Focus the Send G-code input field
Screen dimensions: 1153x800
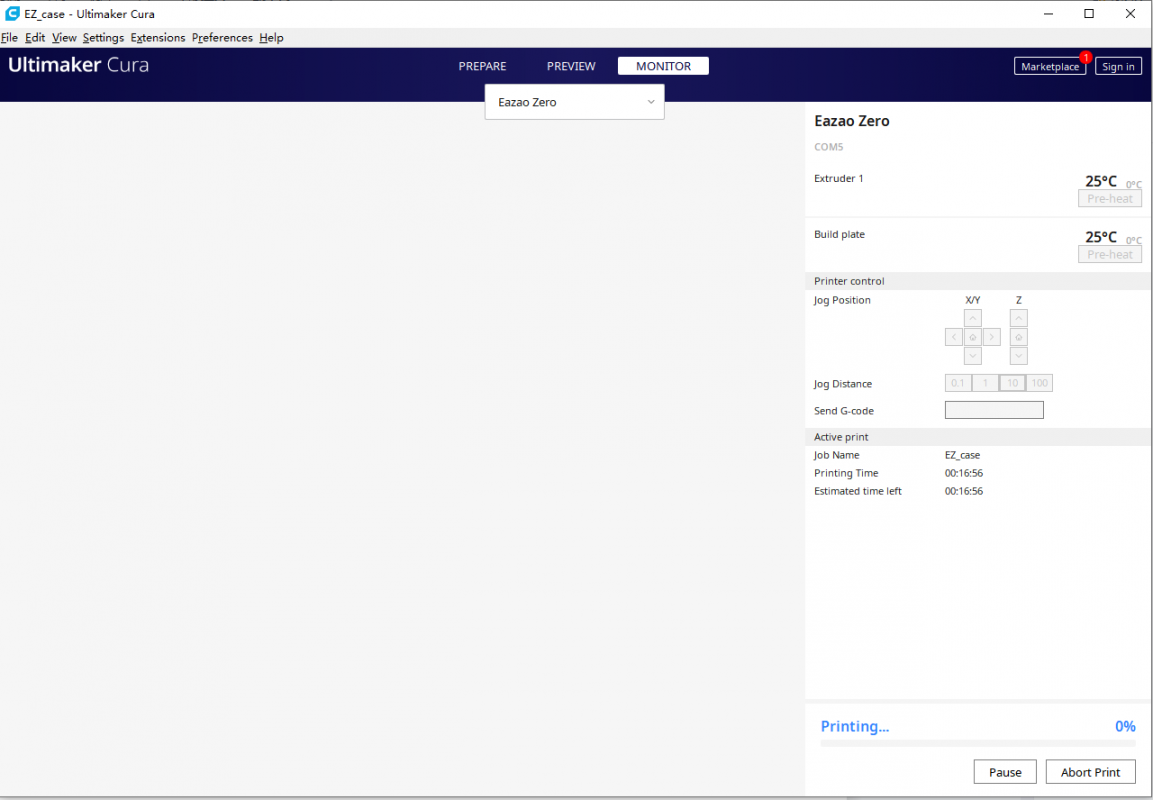pos(994,410)
